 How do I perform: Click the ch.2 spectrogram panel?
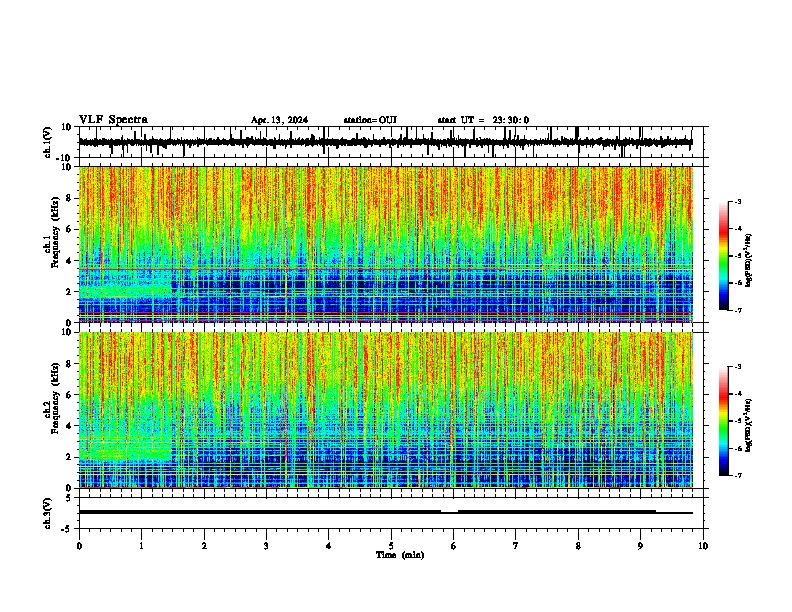[x=385, y=410]
